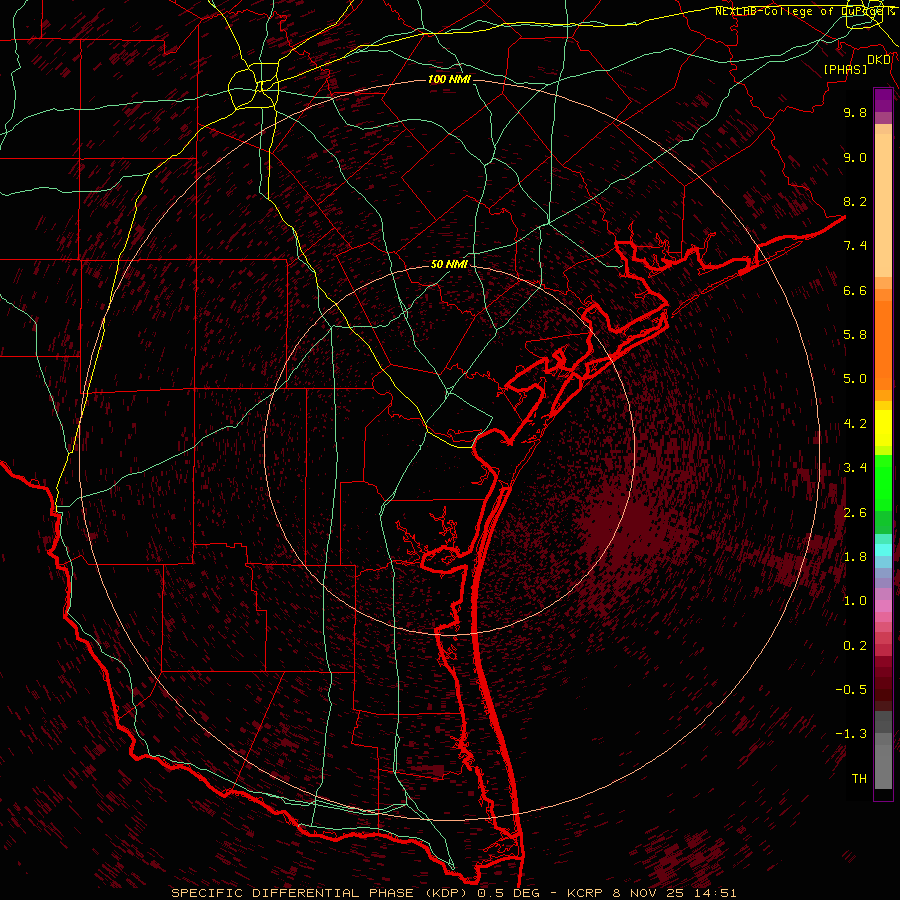Click the 8.2 value on color scale

[x=855, y=201]
